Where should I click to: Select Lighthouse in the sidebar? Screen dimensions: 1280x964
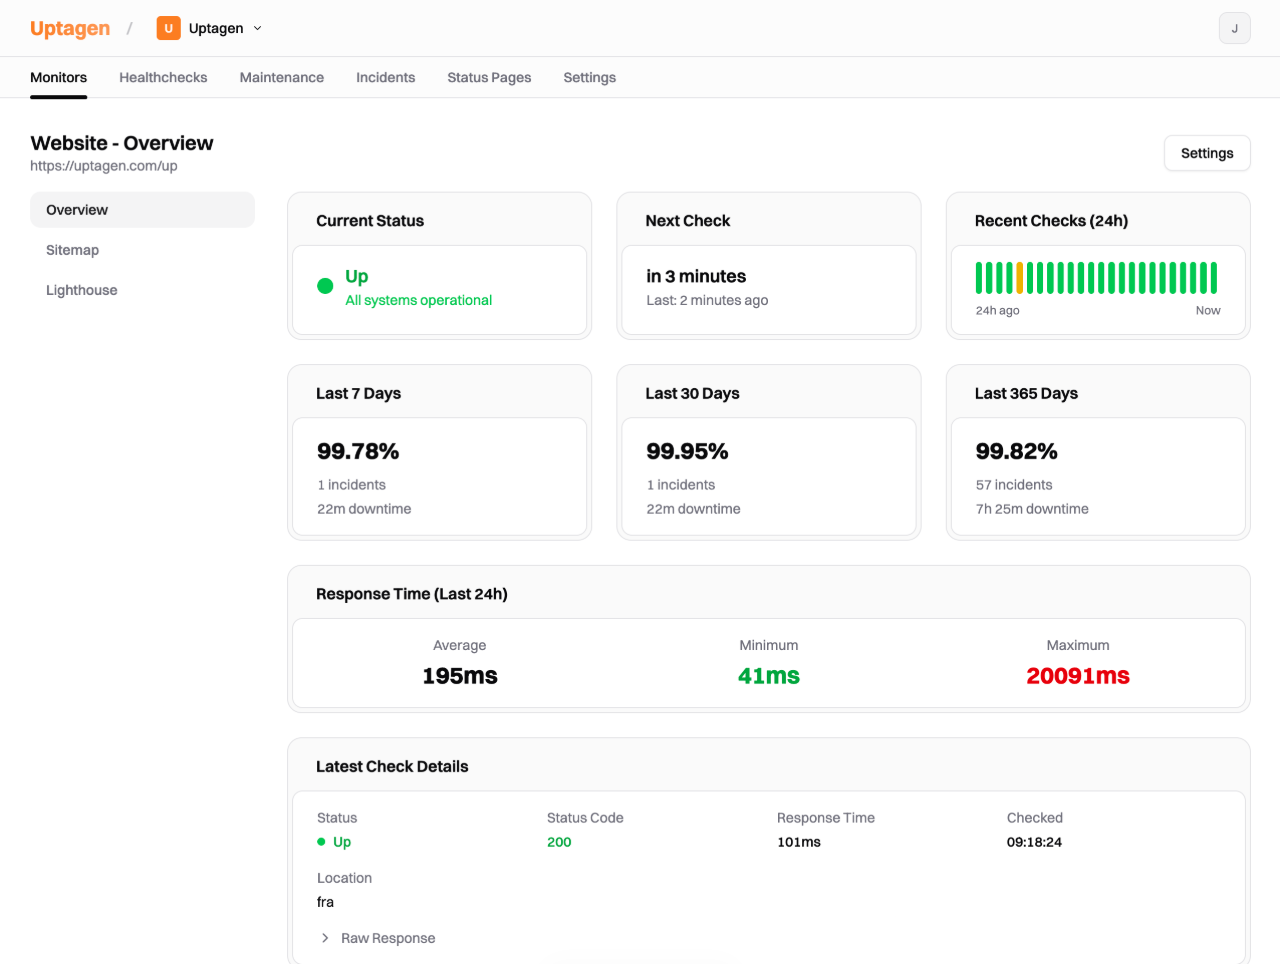tap(81, 290)
